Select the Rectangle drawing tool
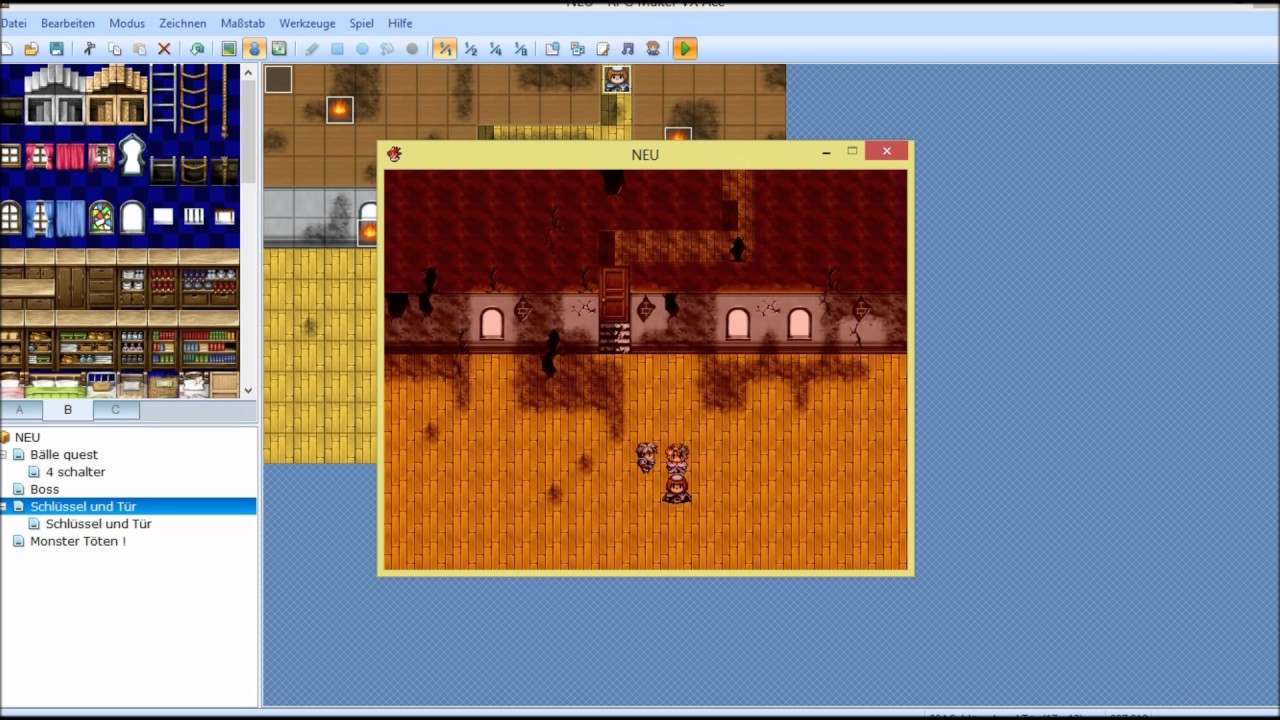The height and width of the screenshot is (720, 1280). (337, 48)
